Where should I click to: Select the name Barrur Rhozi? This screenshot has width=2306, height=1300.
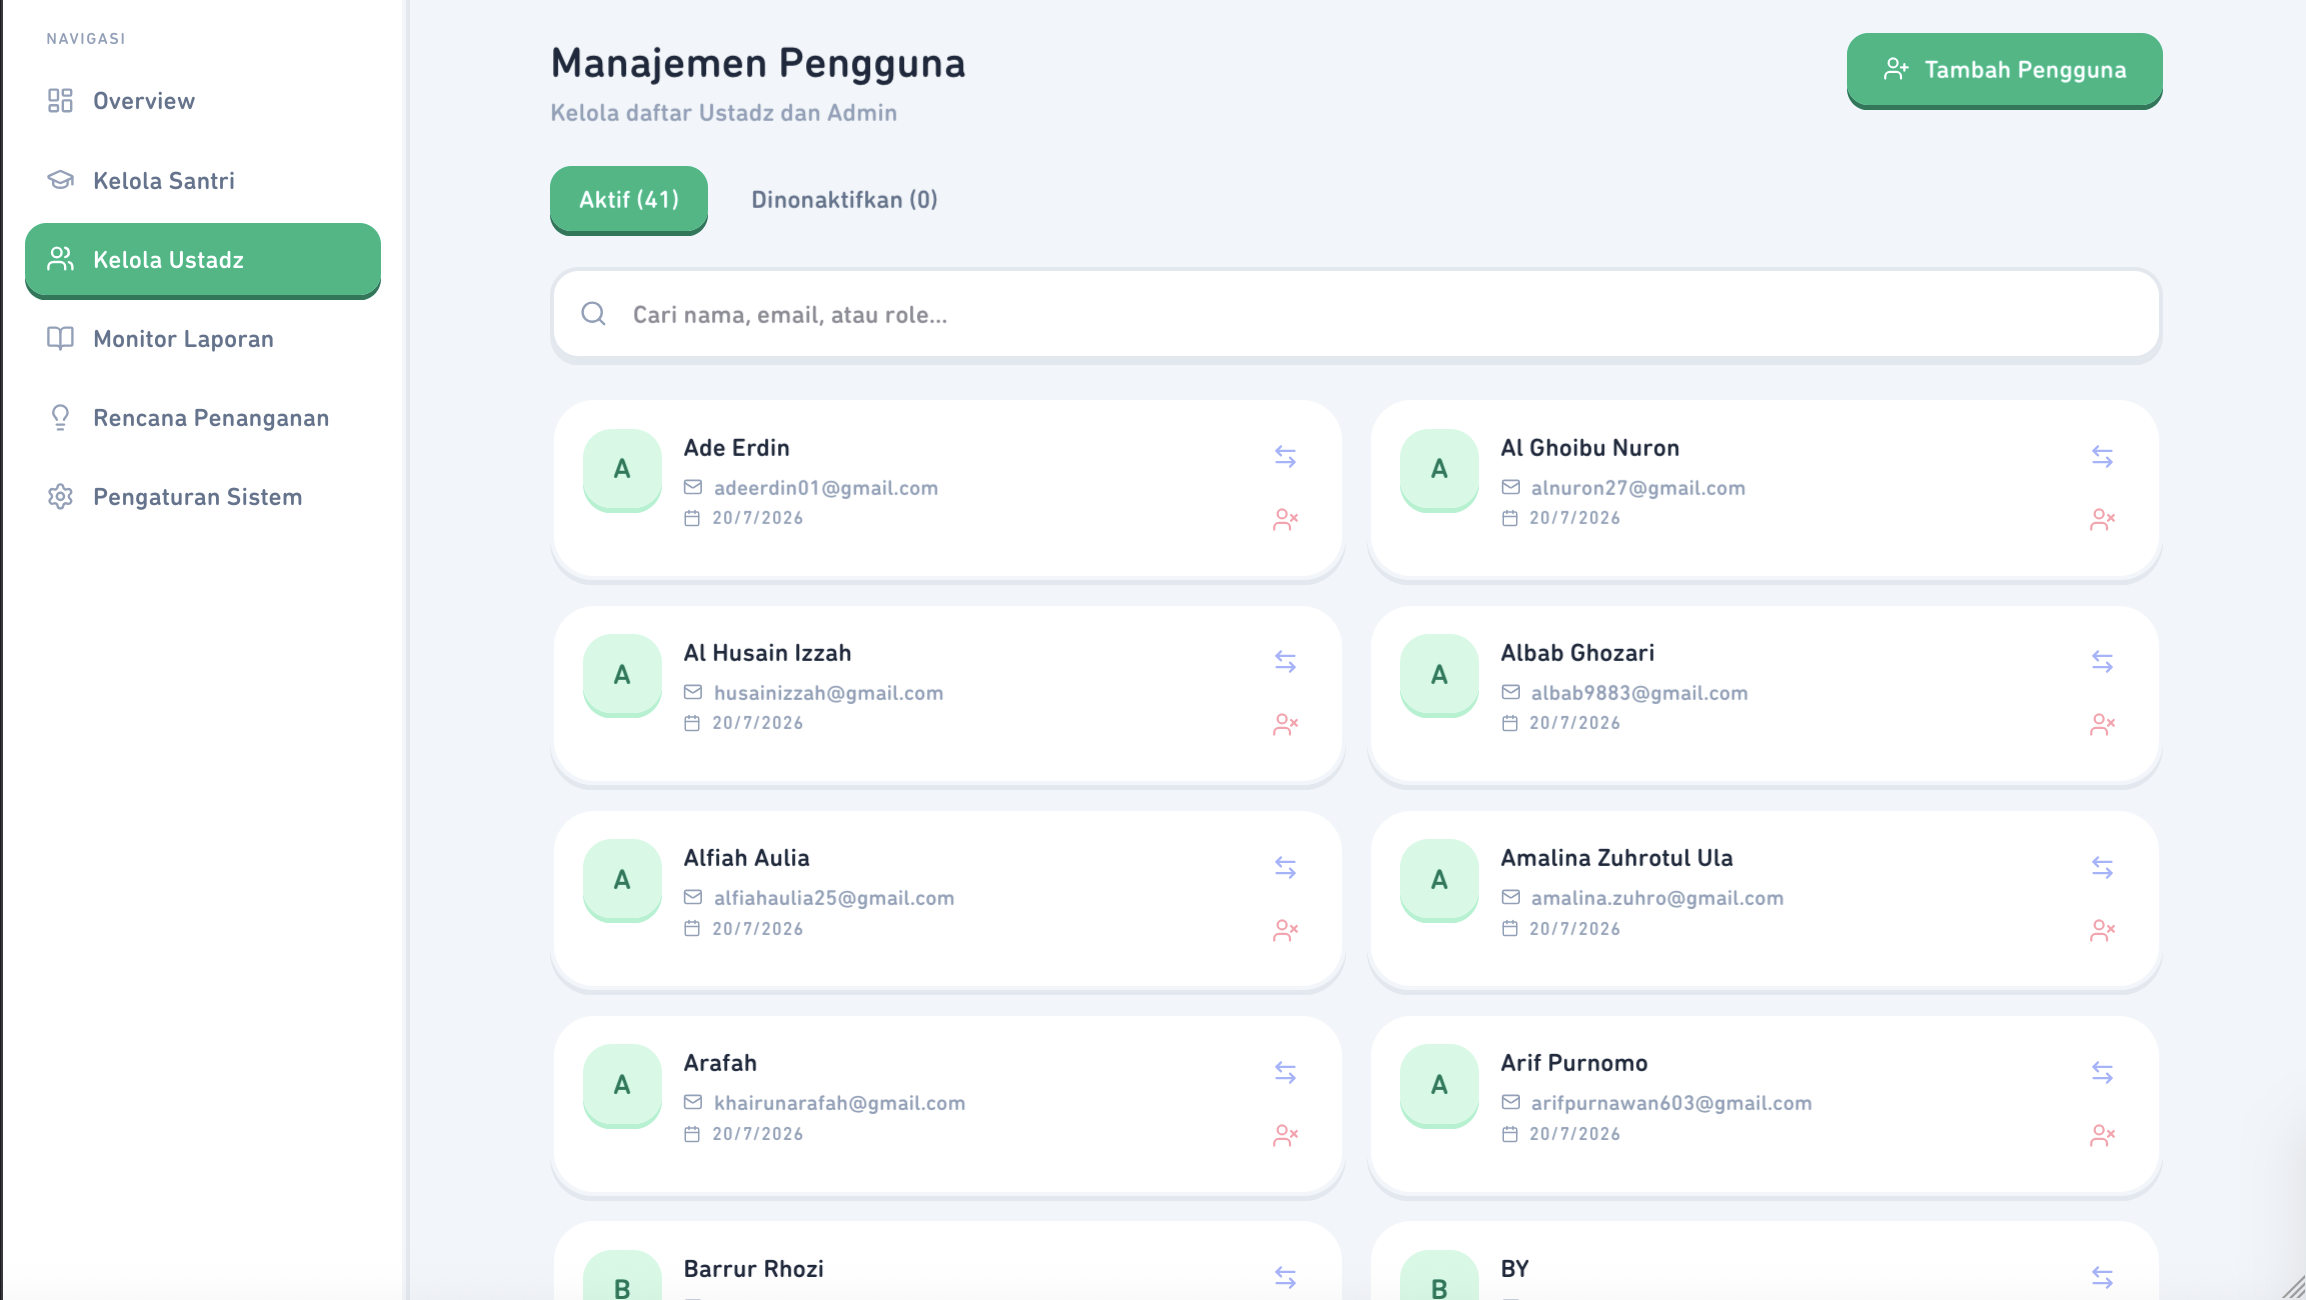click(753, 1269)
